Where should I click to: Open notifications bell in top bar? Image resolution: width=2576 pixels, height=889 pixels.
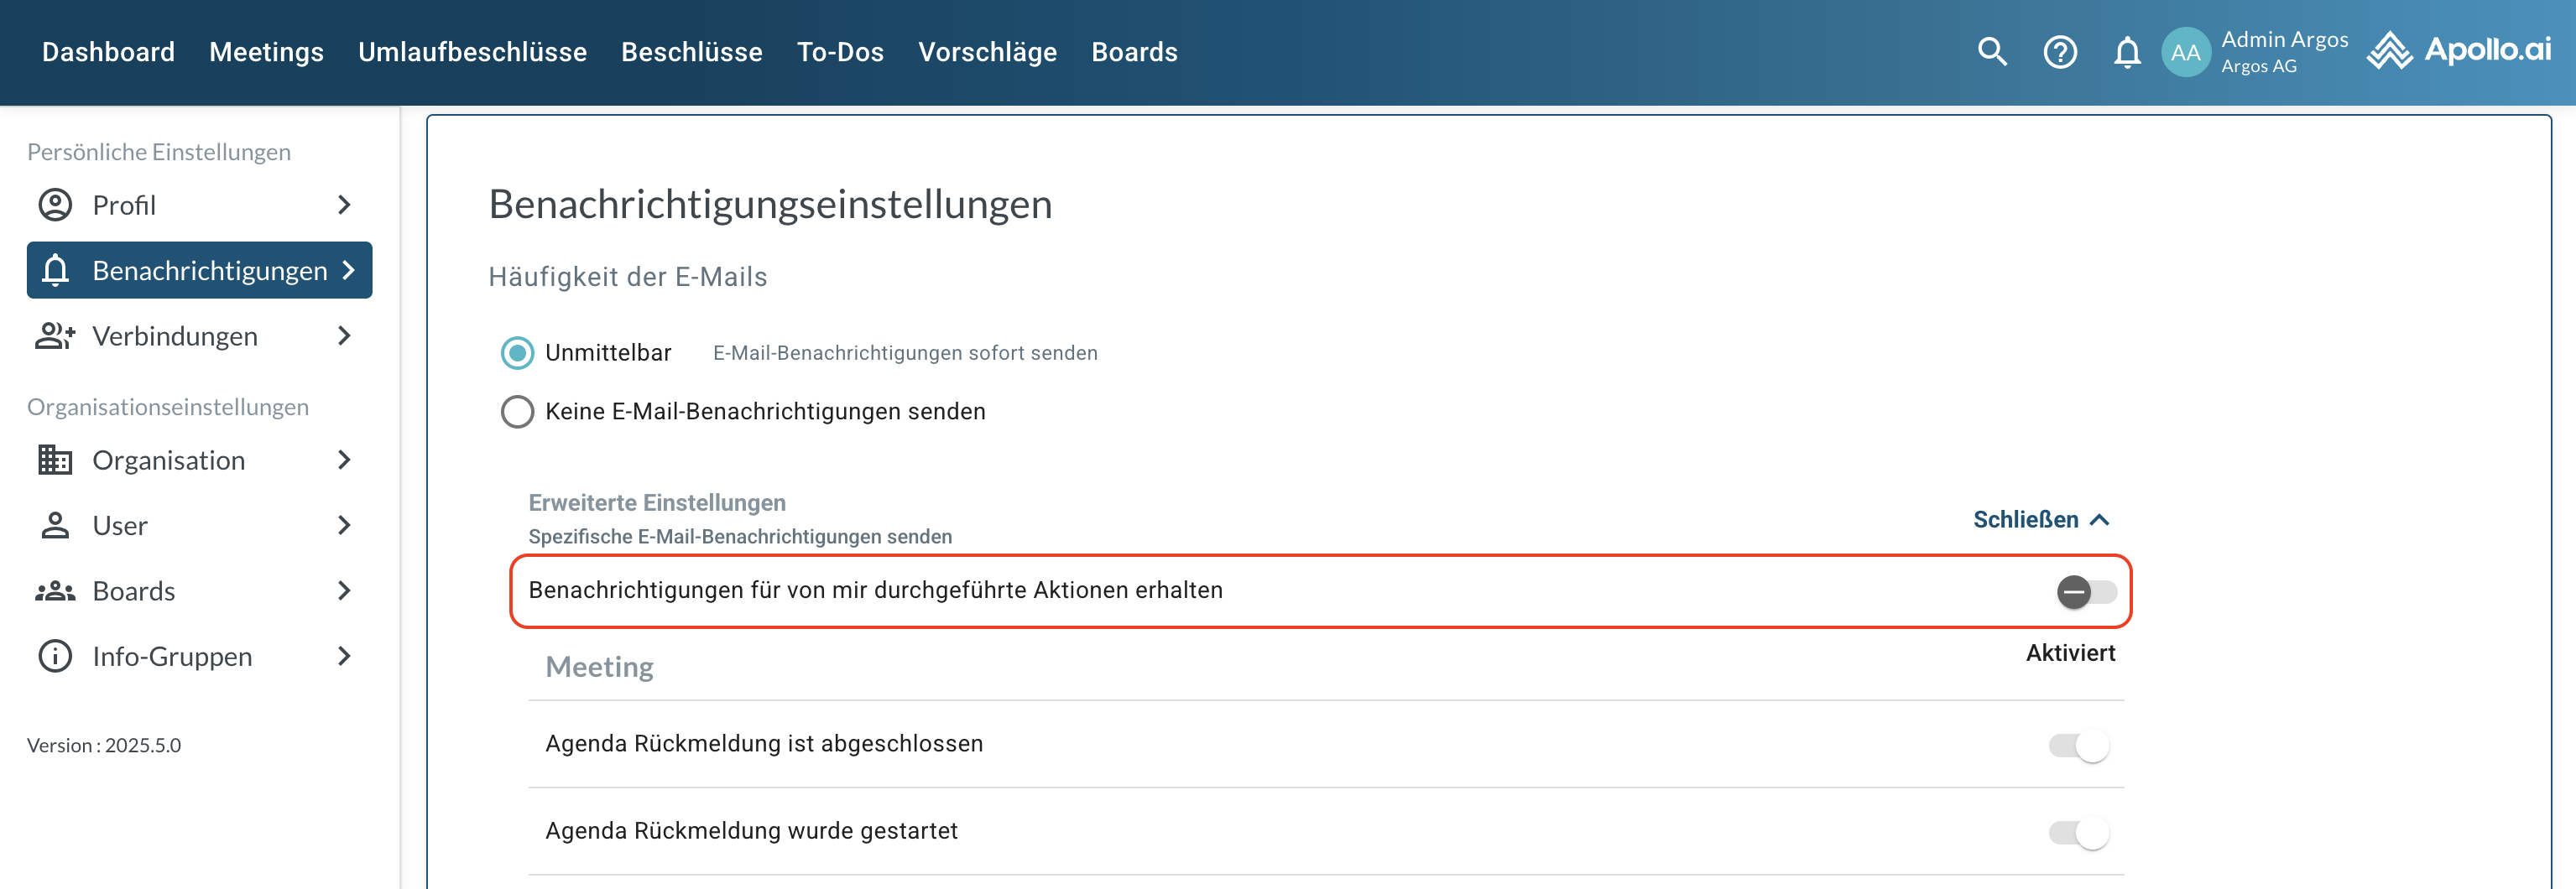point(2126,52)
